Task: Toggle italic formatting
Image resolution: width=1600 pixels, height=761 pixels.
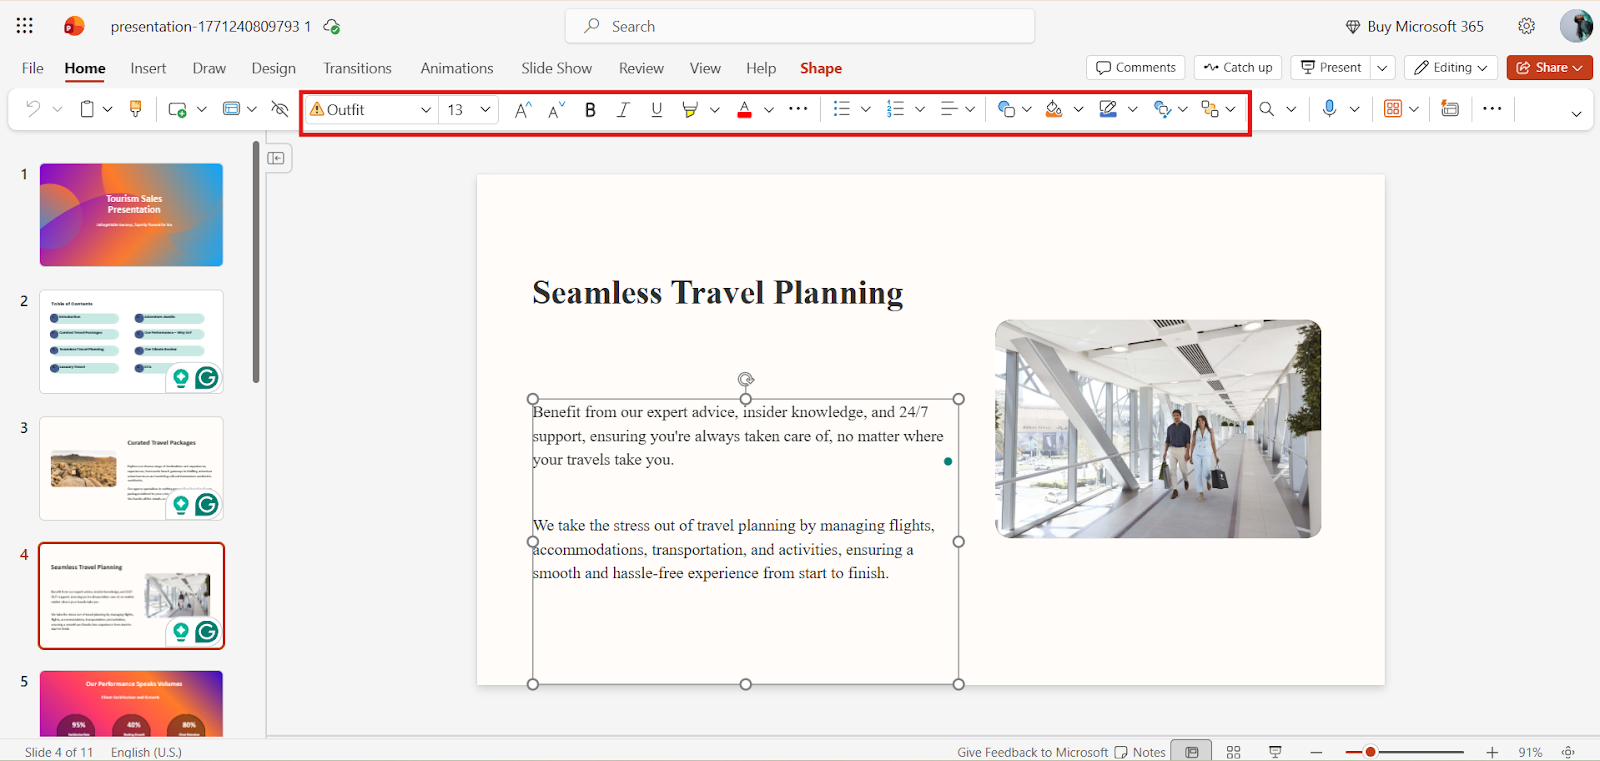Action: click(x=623, y=110)
